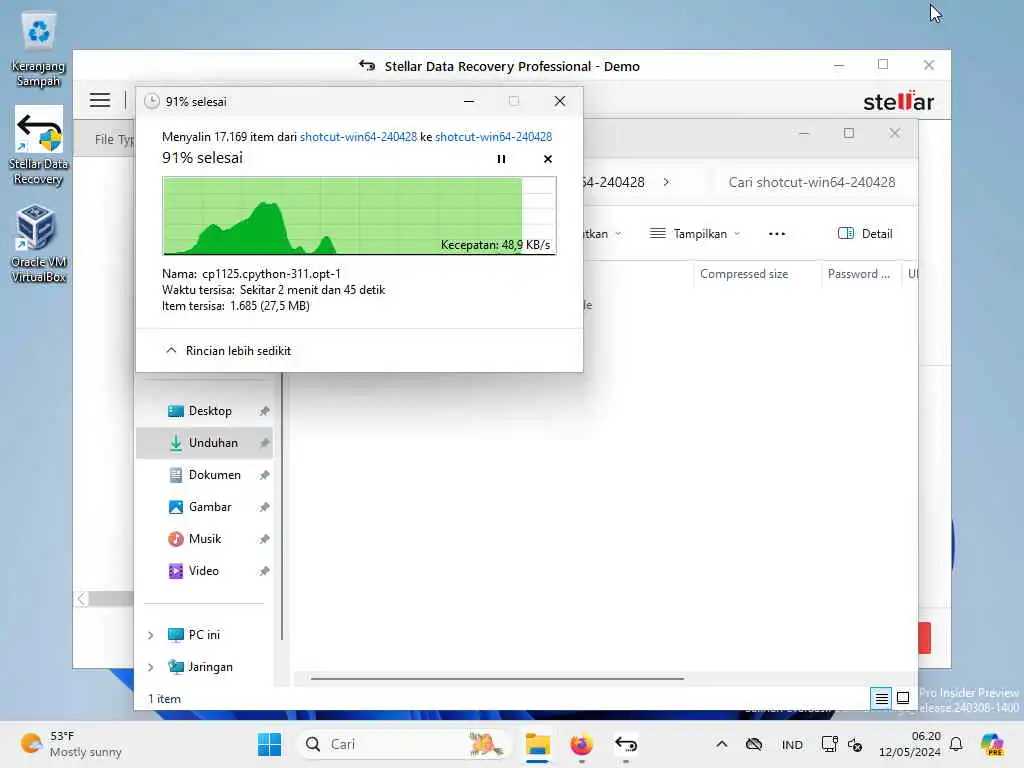Open Firefox from taskbar
The height and width of the screenshot is (768, 1024).
coord(581,744)
